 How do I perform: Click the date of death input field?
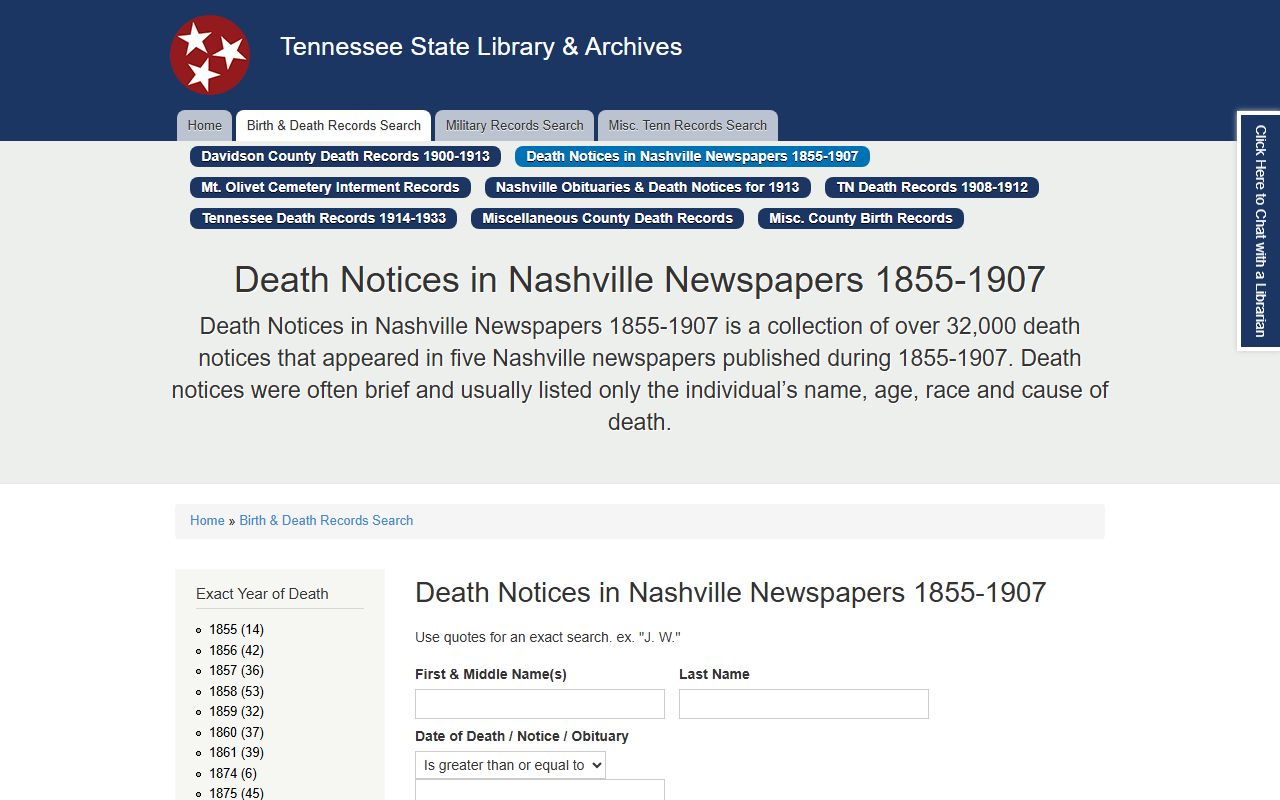(540, 790)
